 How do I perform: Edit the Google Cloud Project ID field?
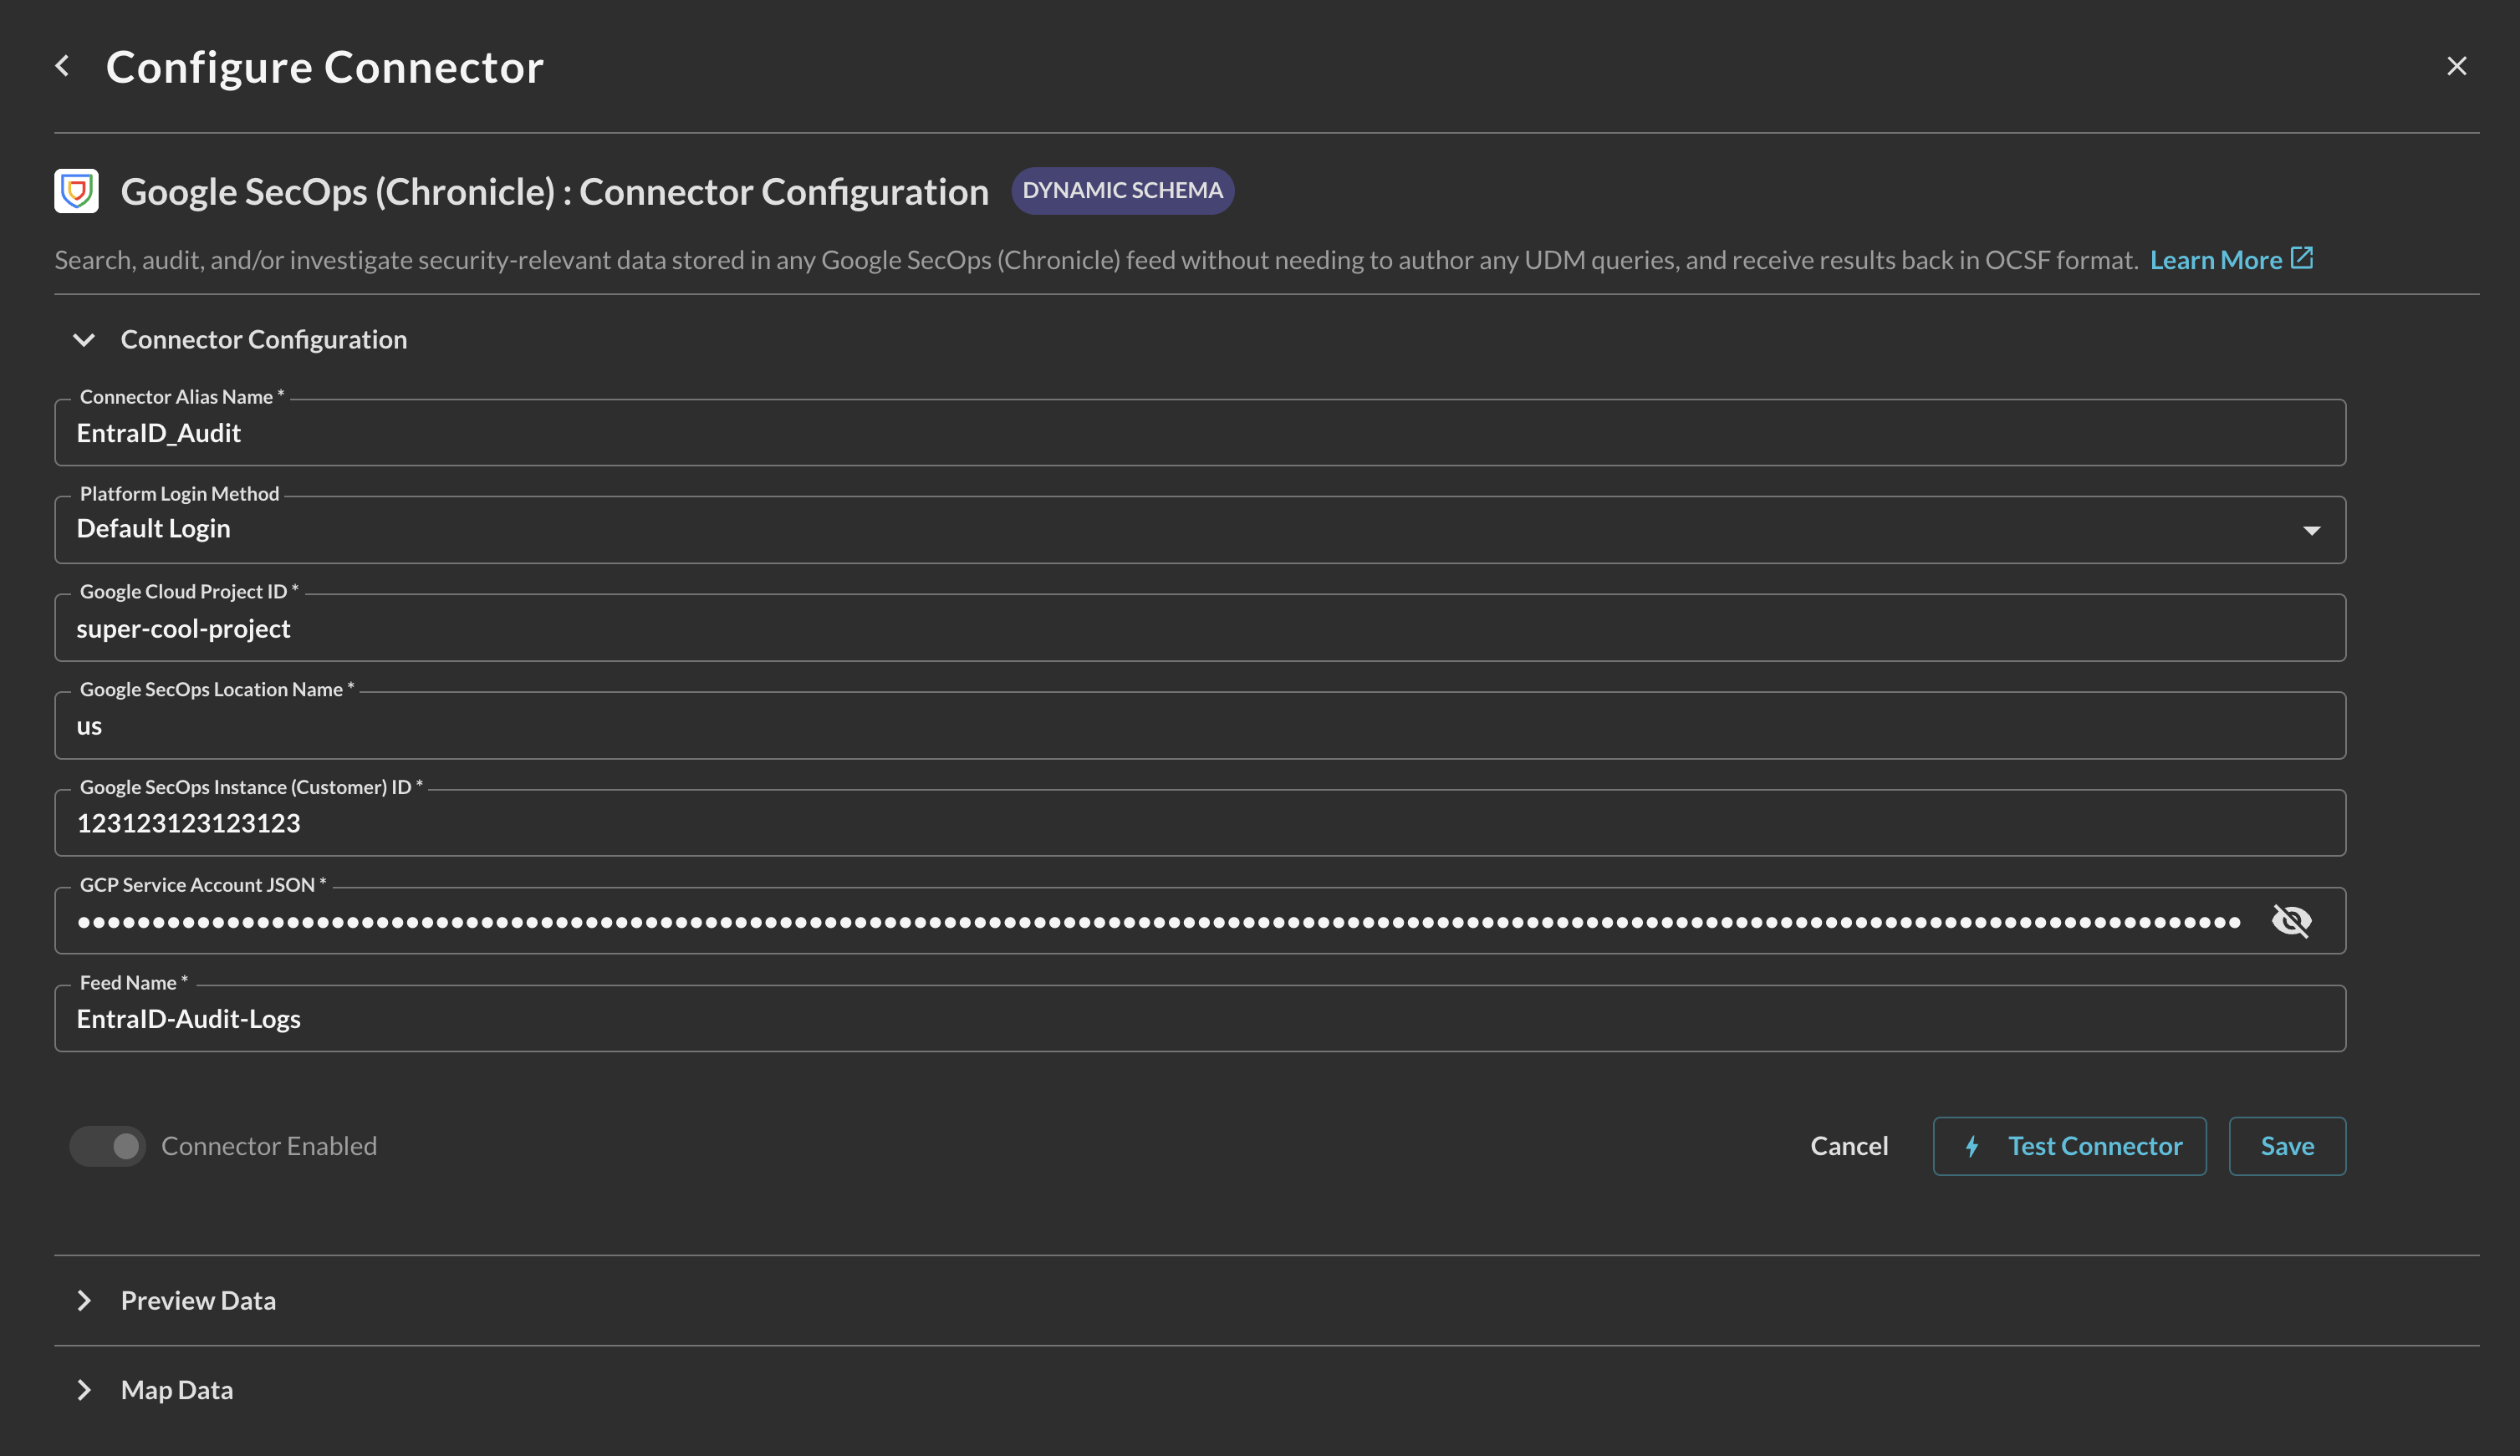[1200, 628]
